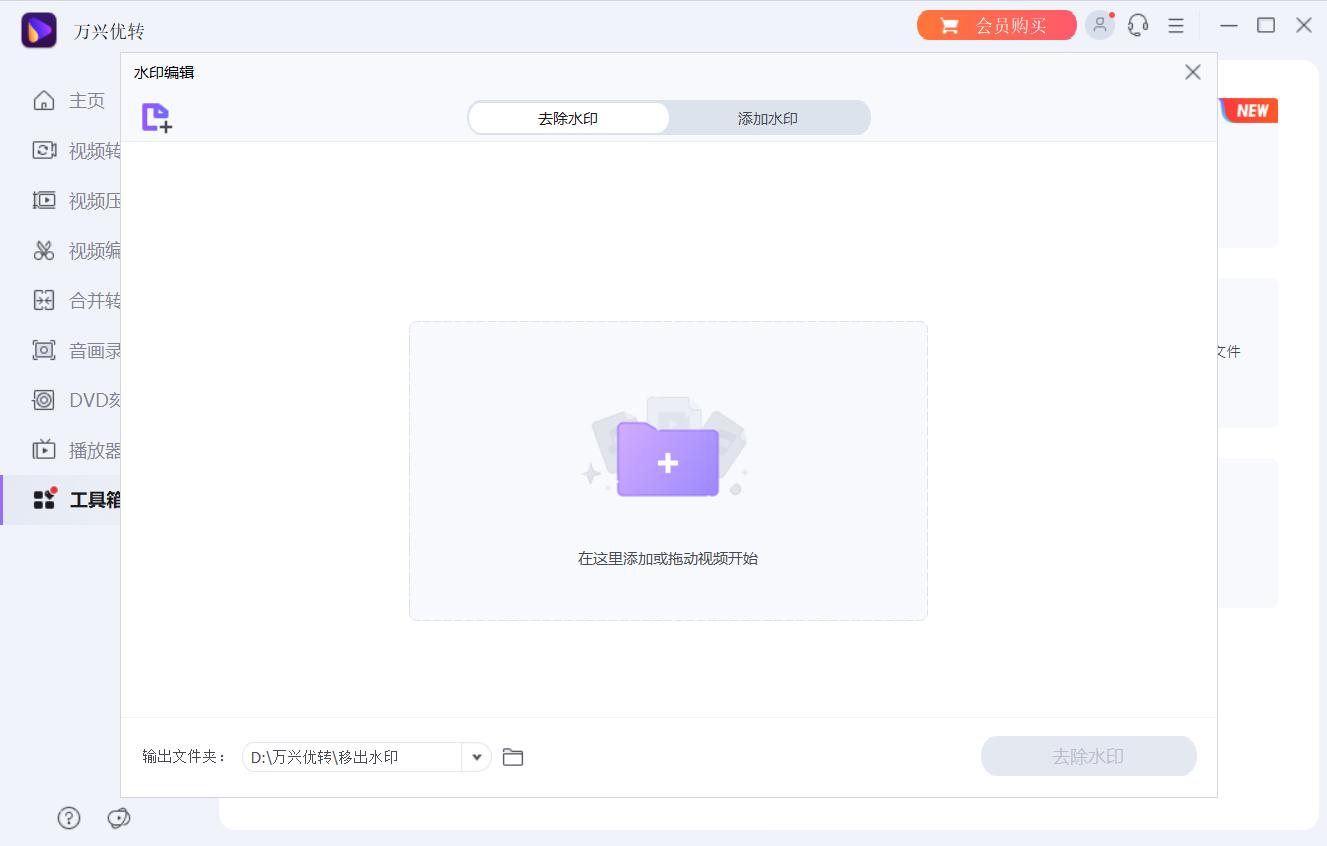
Task: Click the 去除水印 action button
Action: tap(1088, 756)
